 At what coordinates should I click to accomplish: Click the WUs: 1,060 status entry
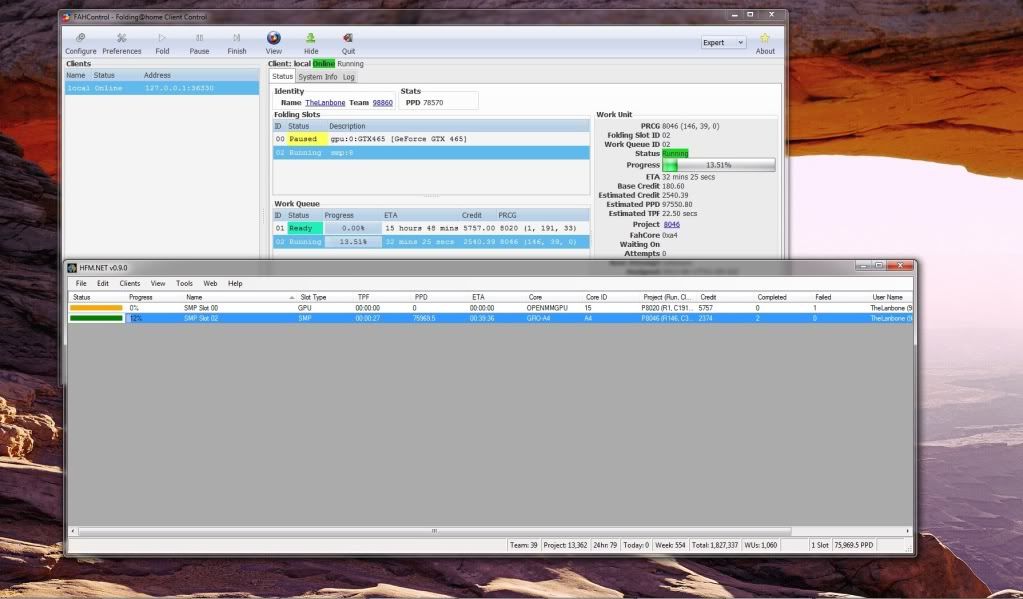[761, 545]
